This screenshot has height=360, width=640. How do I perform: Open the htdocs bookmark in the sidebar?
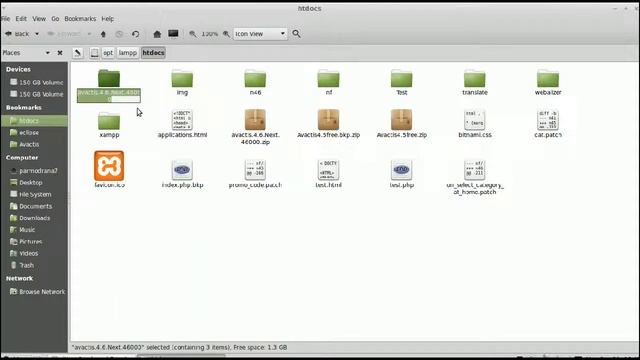click(34, 121)
